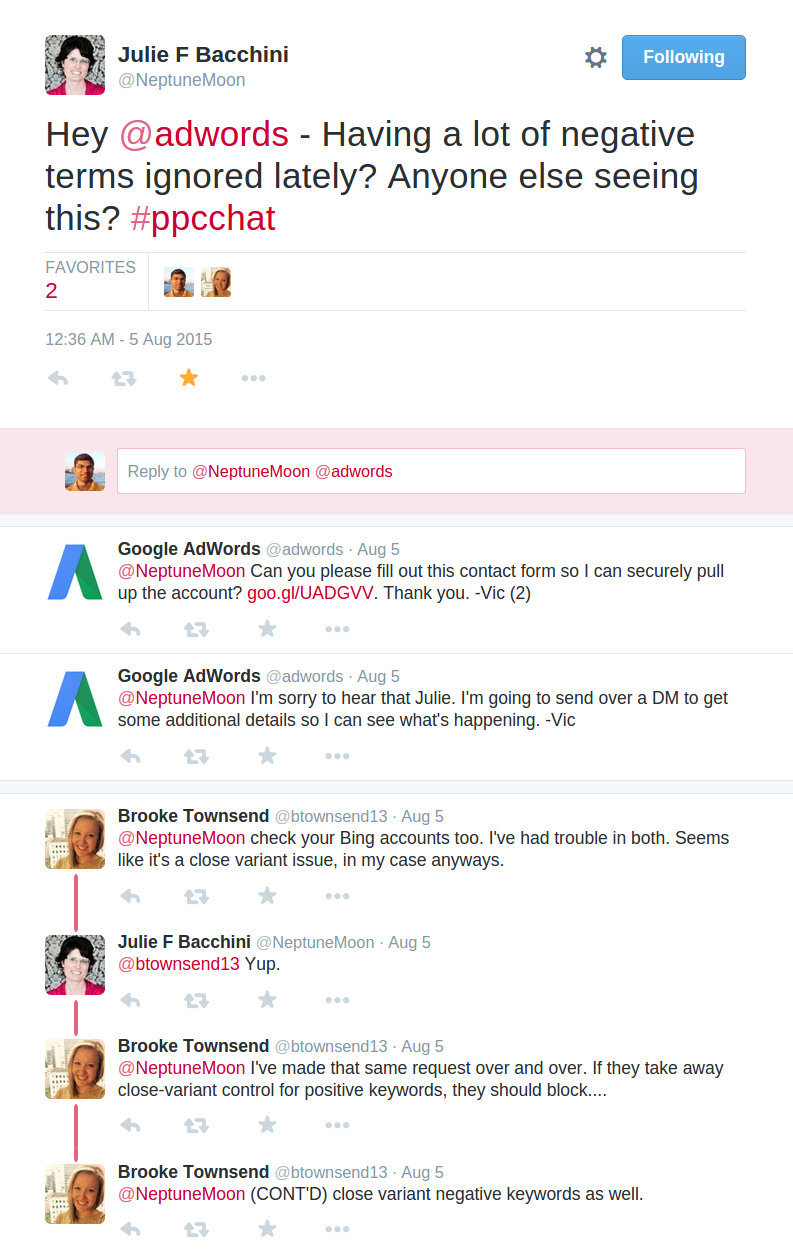Unfavorite the main tweet's gold star
This screenshot has width=793, height=1253.
(188, 377)
